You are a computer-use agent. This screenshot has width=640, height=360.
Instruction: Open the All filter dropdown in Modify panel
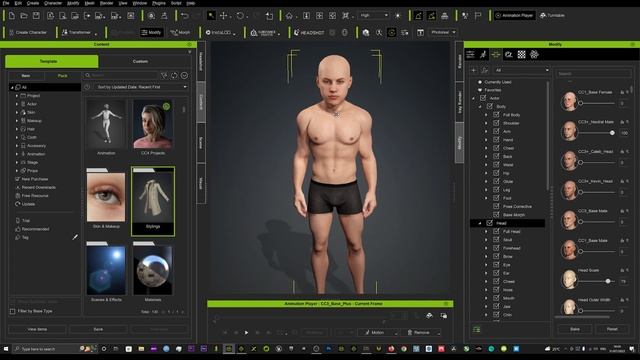click(x=521, y=70)
